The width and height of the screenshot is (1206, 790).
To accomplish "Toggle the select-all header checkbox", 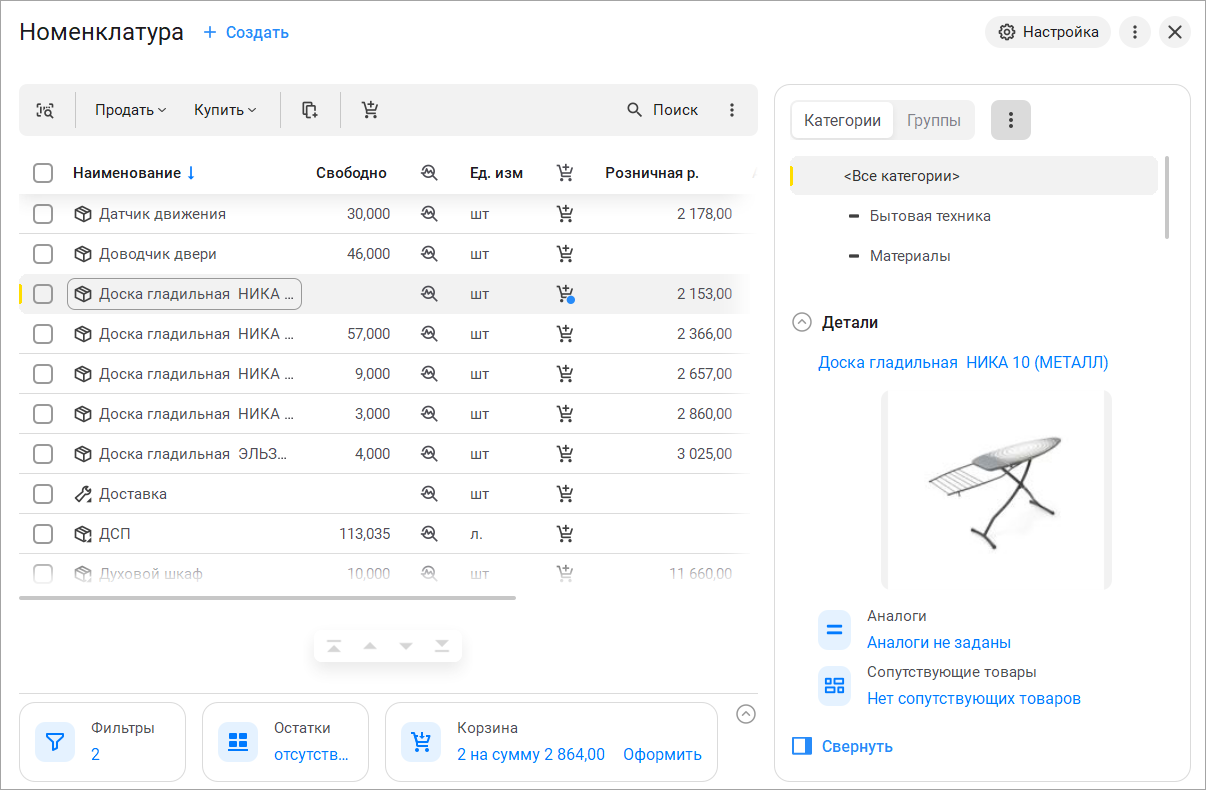I will 43,173.
